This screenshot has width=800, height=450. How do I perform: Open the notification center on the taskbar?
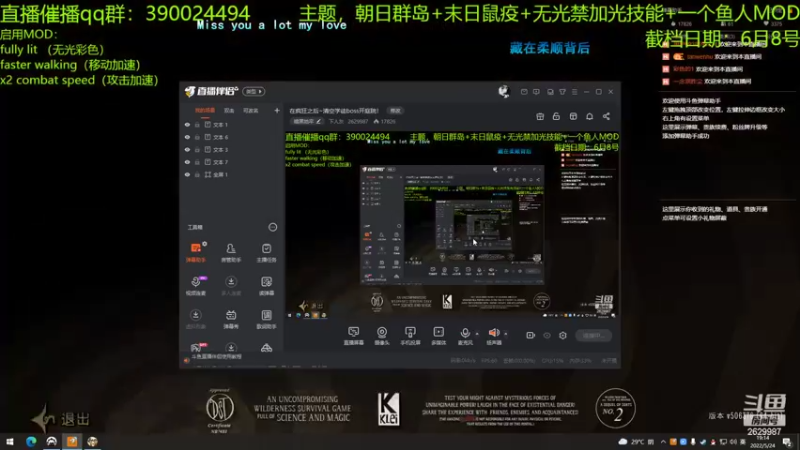787,442
